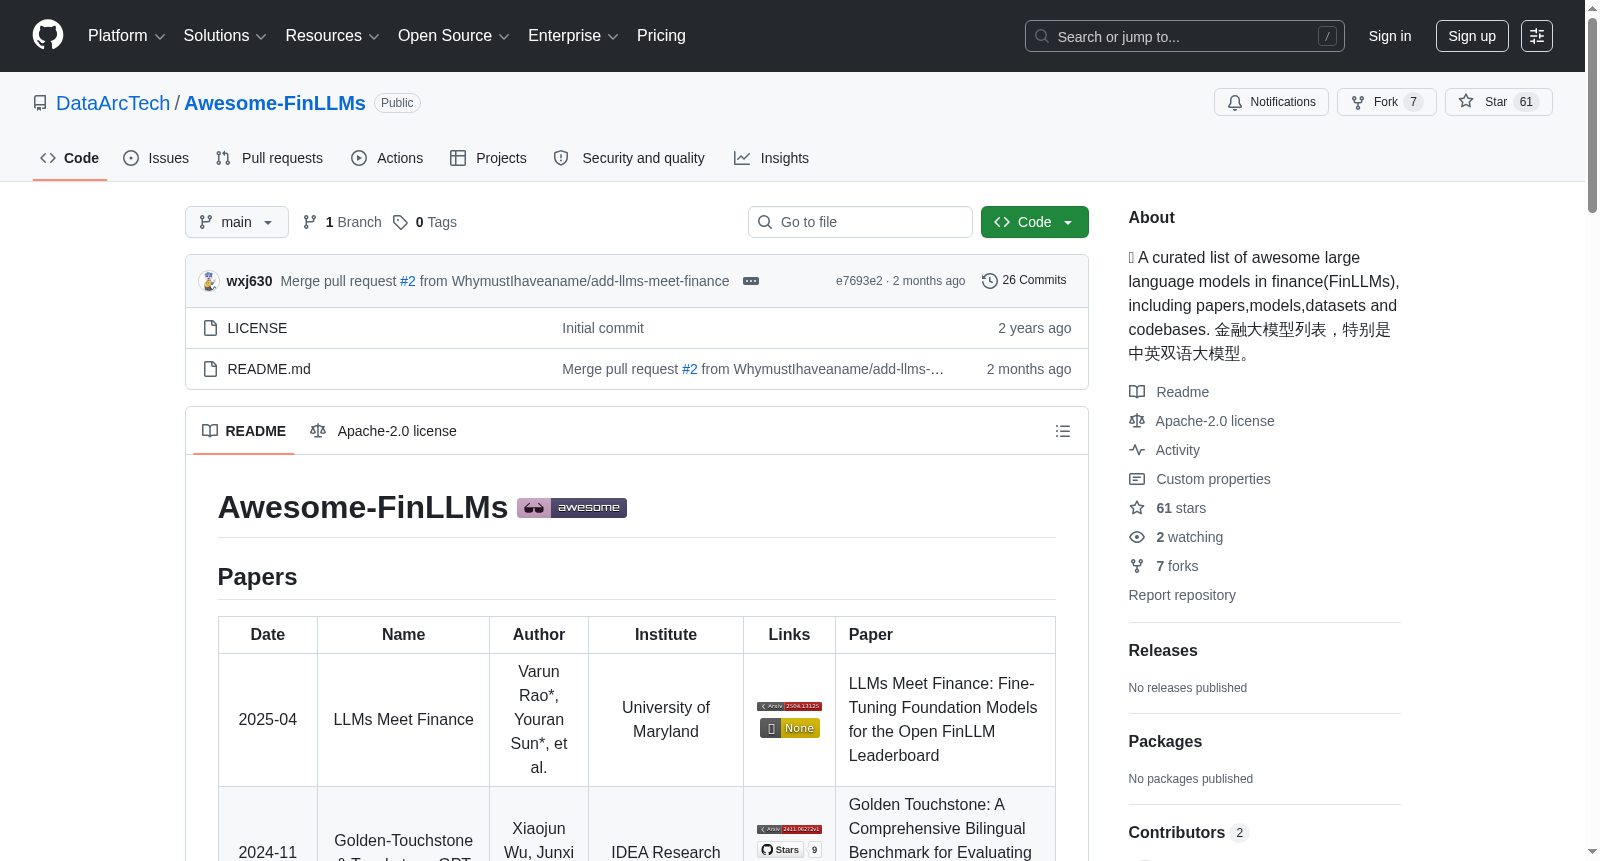Screen dimensions: 1600x861
Task: Switch to the Issues tab
Action: point(156,158)
